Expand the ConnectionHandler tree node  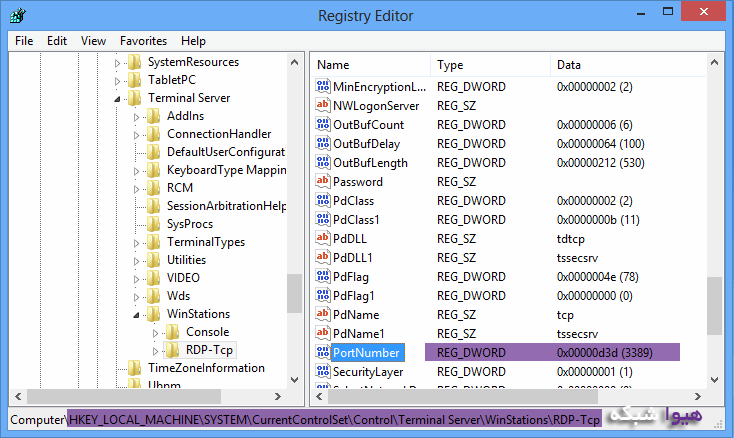click(137, 134)
